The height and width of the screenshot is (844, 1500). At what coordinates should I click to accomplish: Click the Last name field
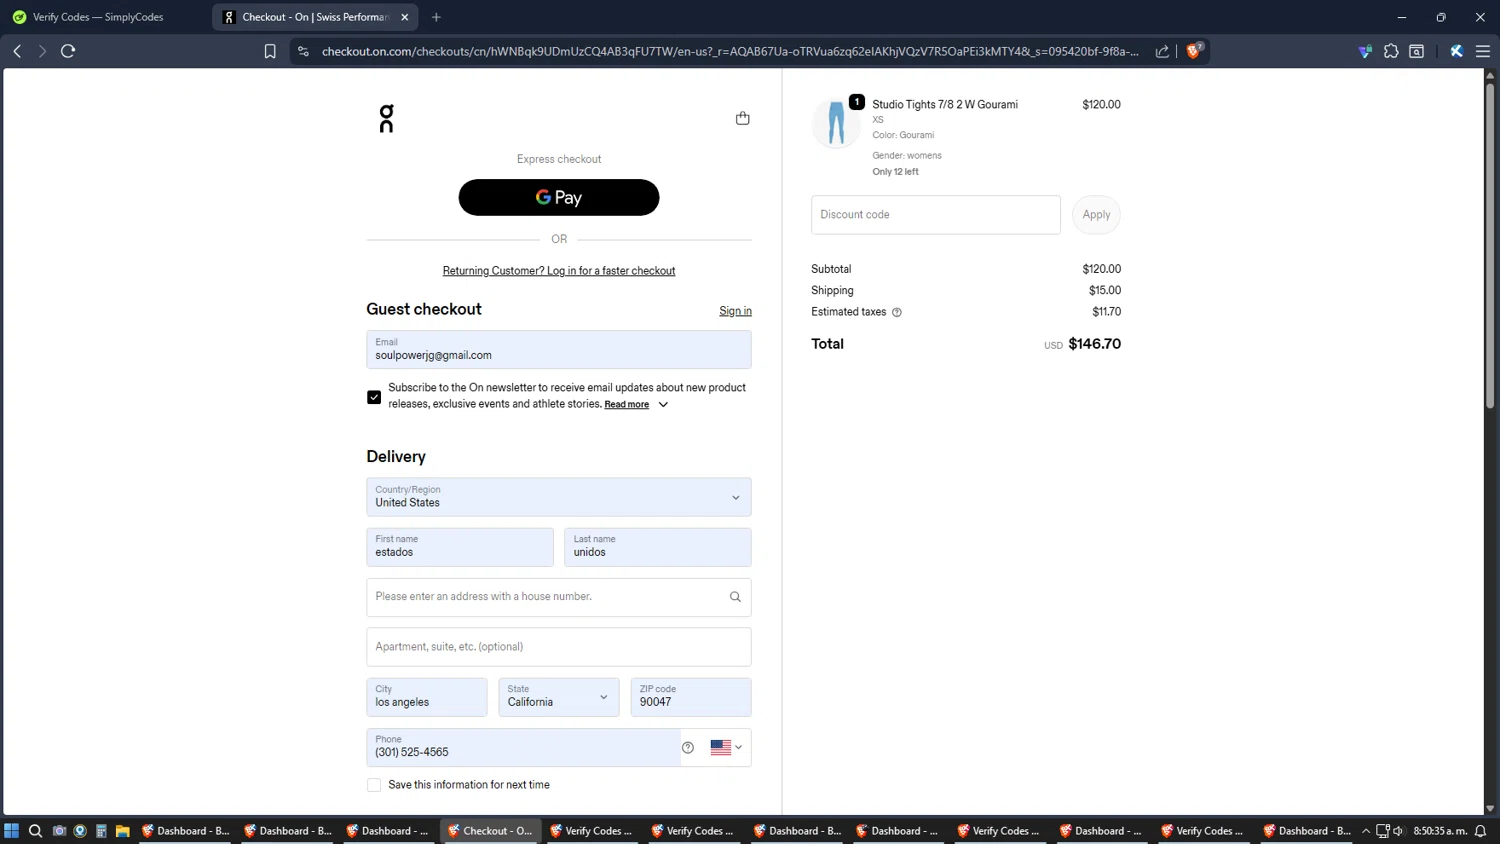pyautogui.click(x=658, y=547)
